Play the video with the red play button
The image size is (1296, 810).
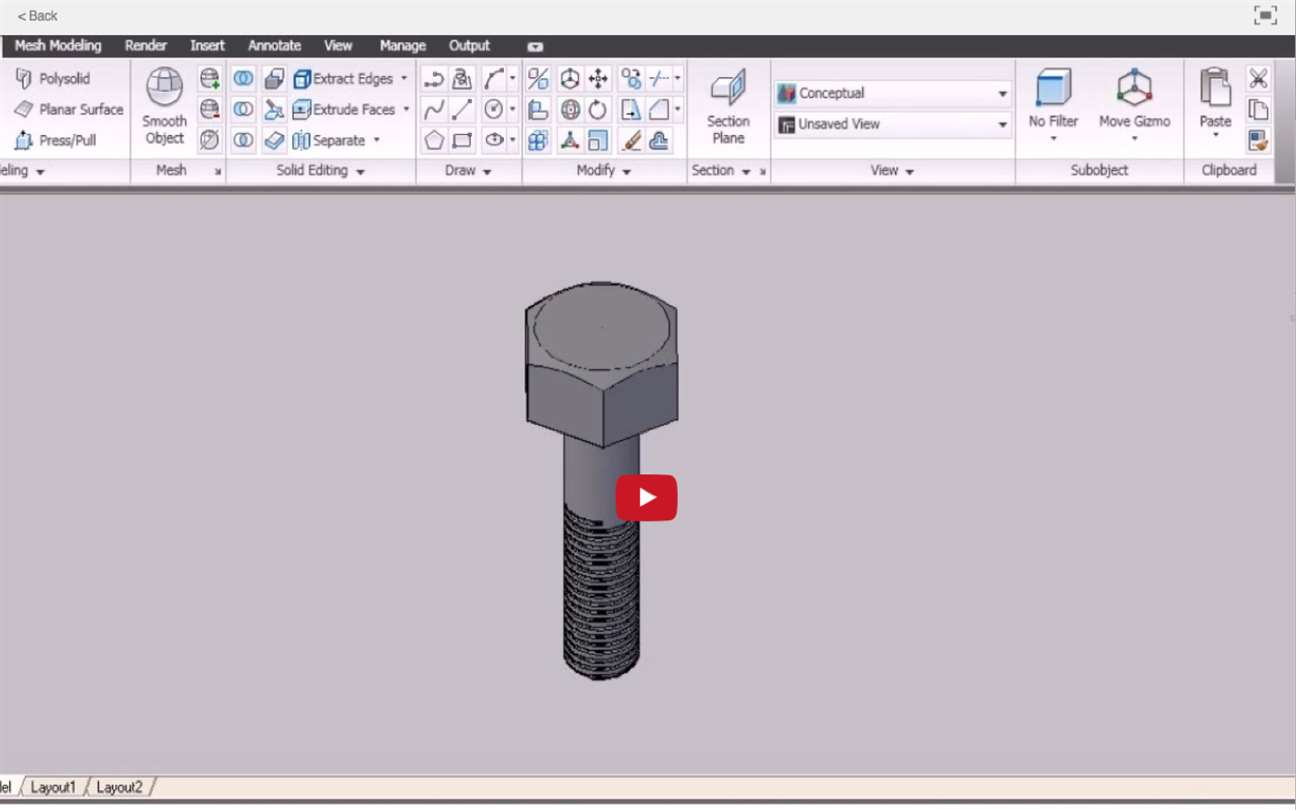pos(646,498)
